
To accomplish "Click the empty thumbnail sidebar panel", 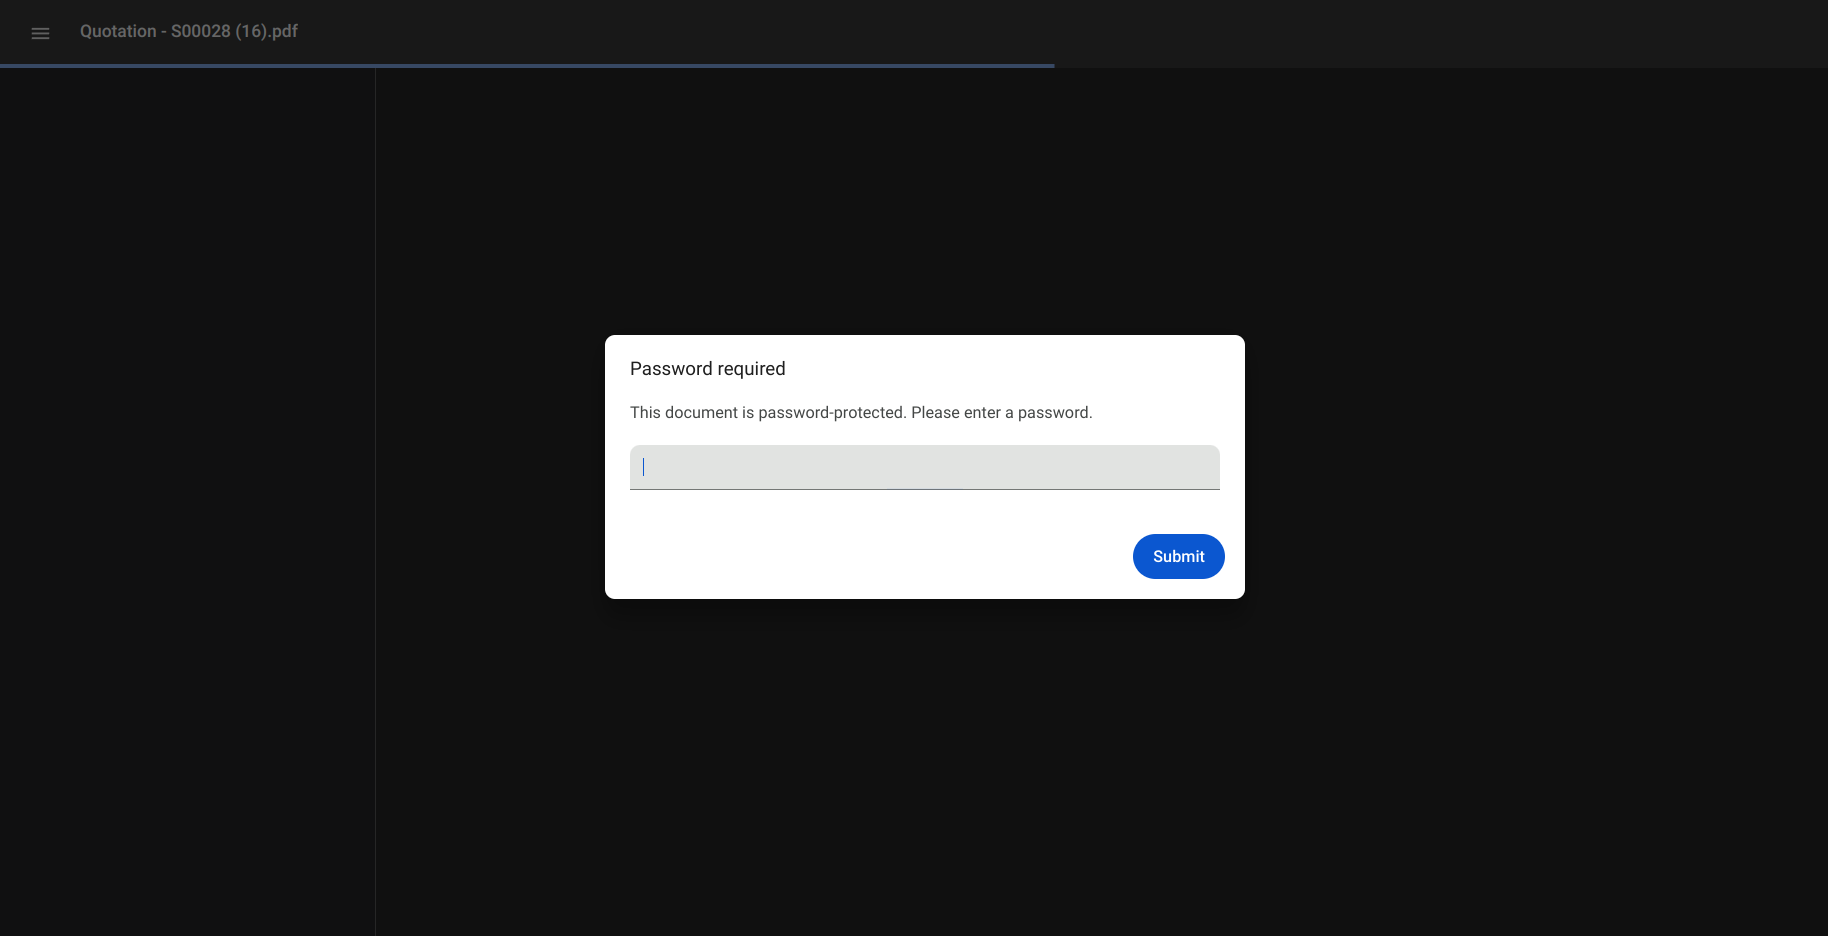I will (187, 502).
